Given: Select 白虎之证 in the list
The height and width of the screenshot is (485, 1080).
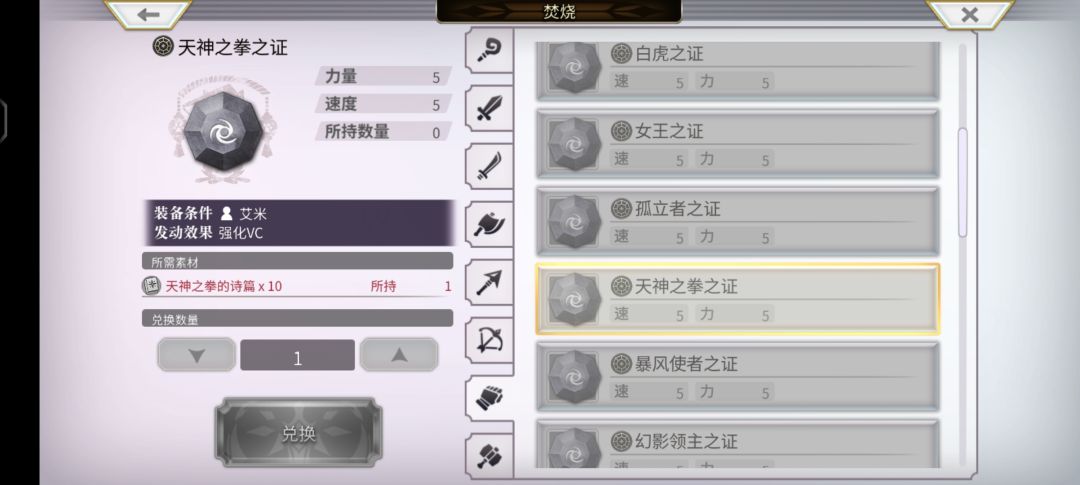Looking at the screenshot, I should [x=738, y=70].
